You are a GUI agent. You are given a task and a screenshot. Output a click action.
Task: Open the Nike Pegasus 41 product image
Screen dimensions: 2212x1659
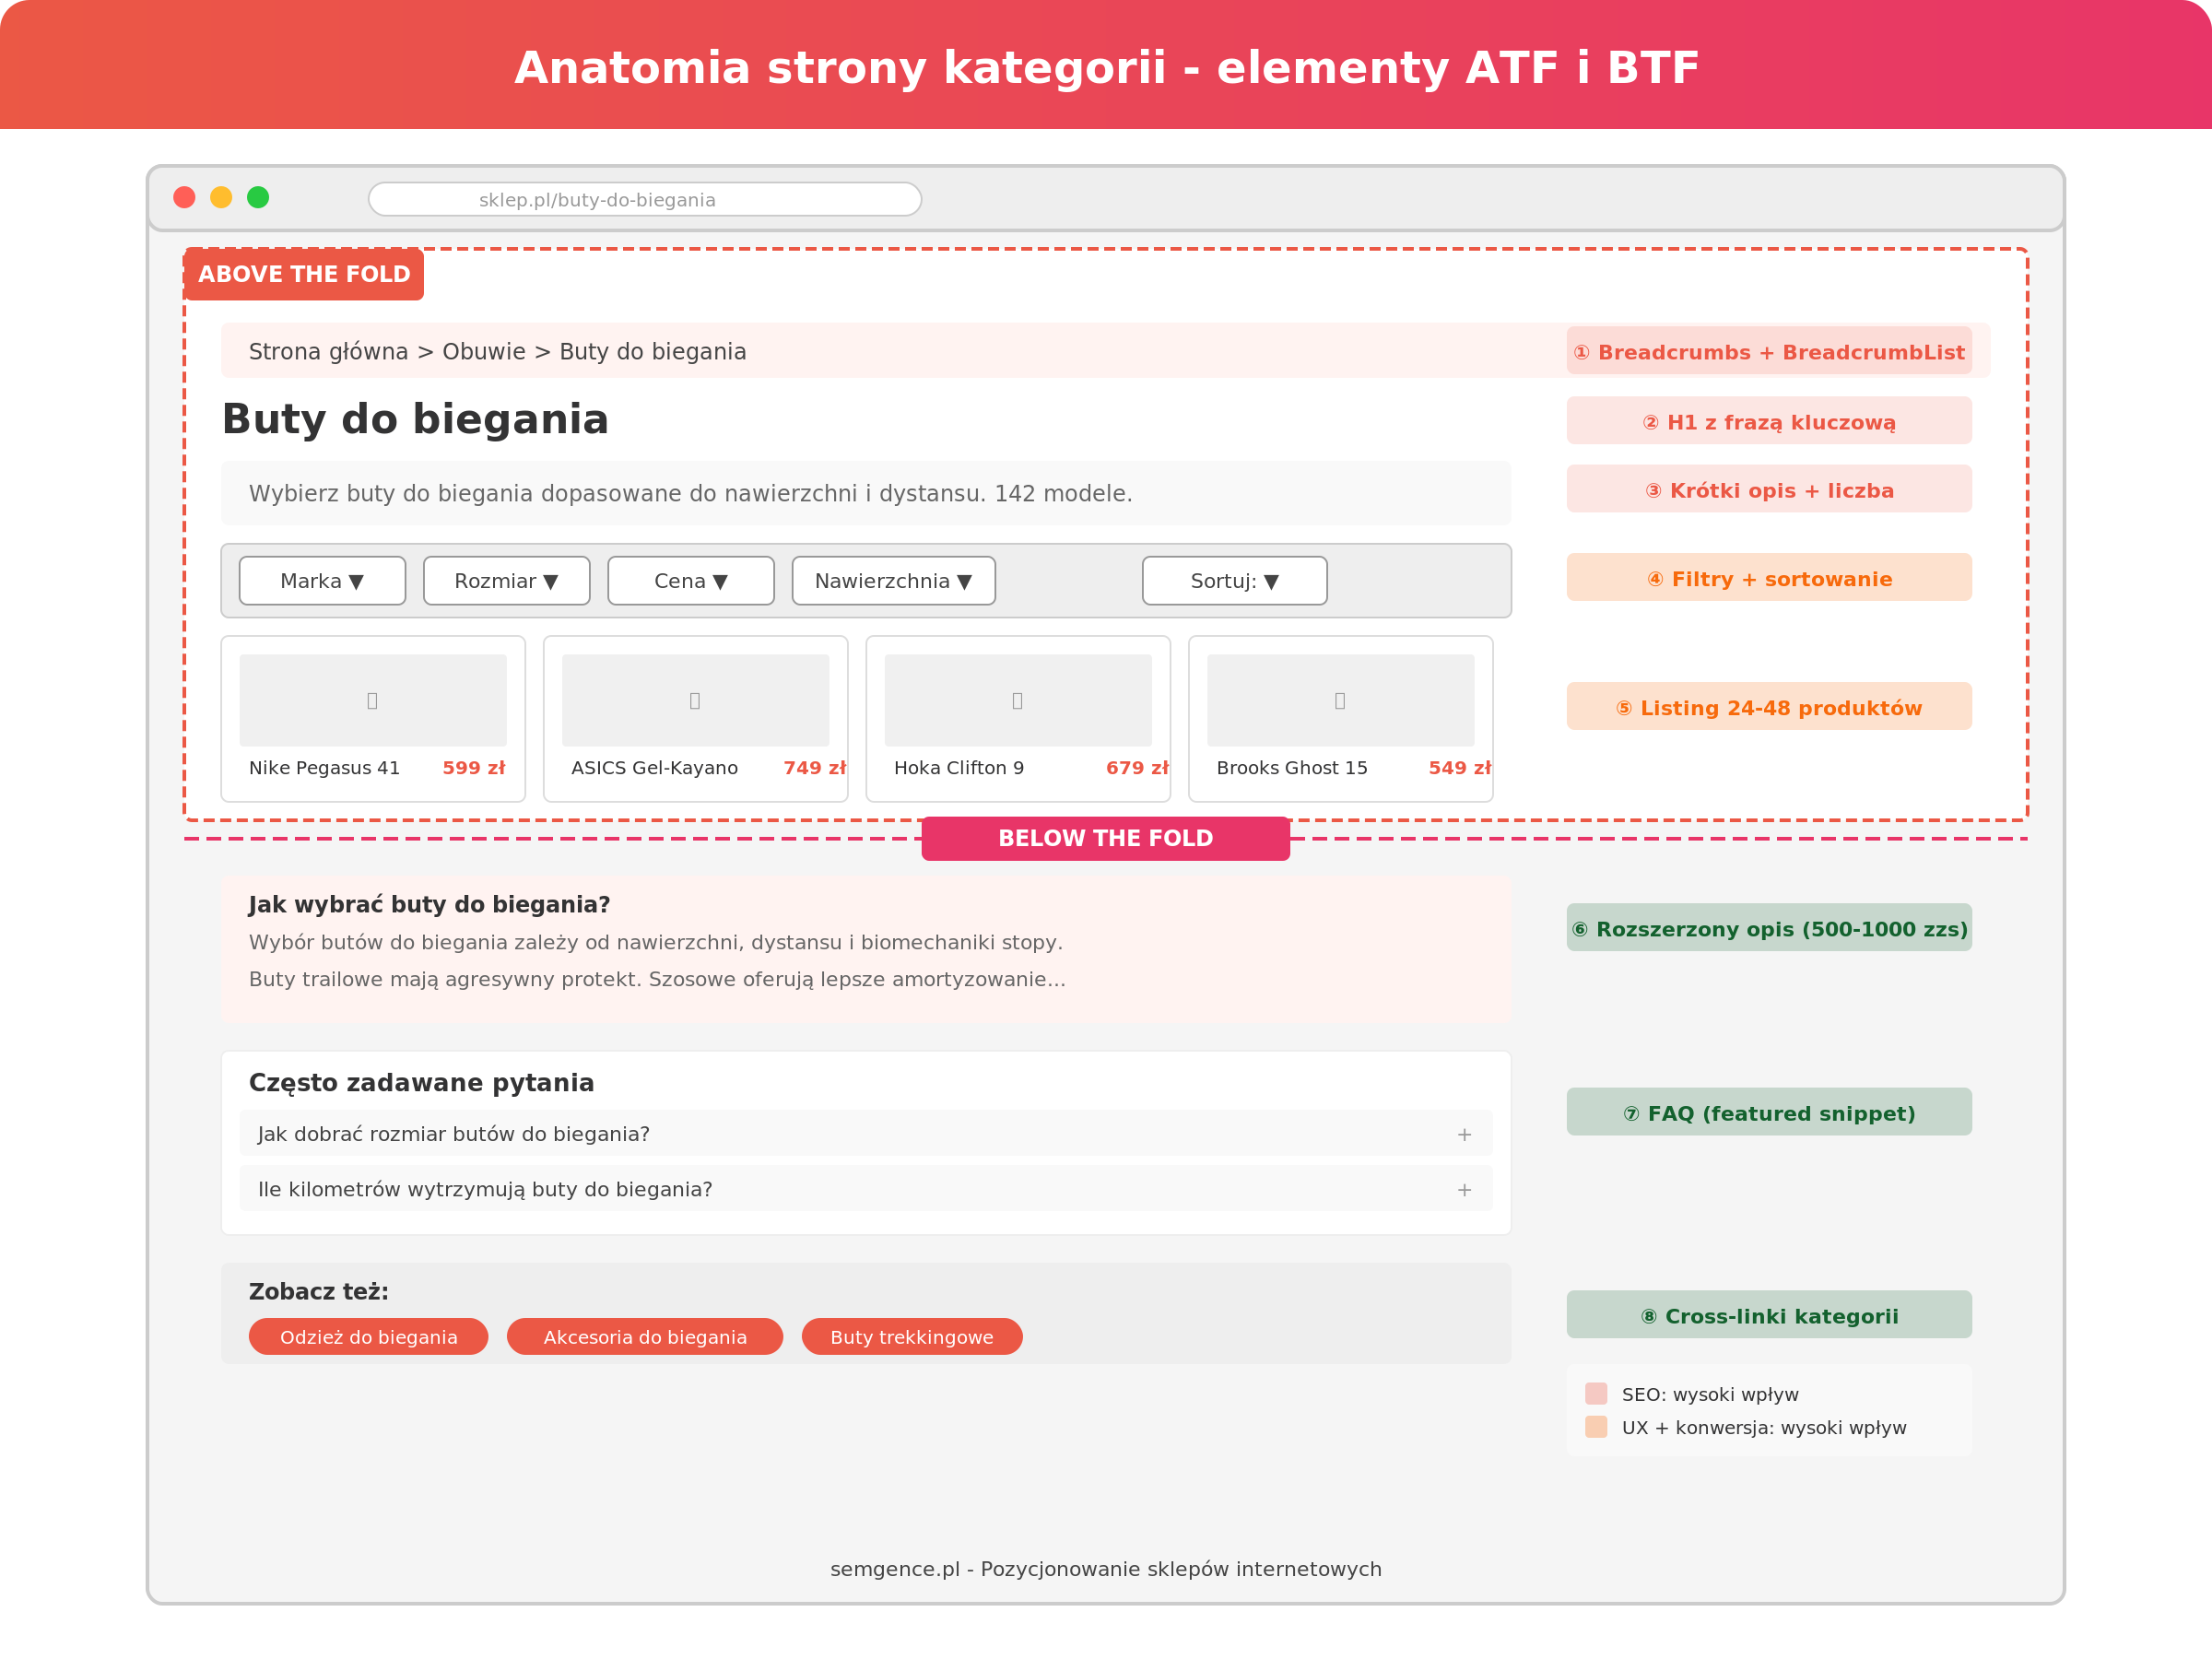coord(373,700)
